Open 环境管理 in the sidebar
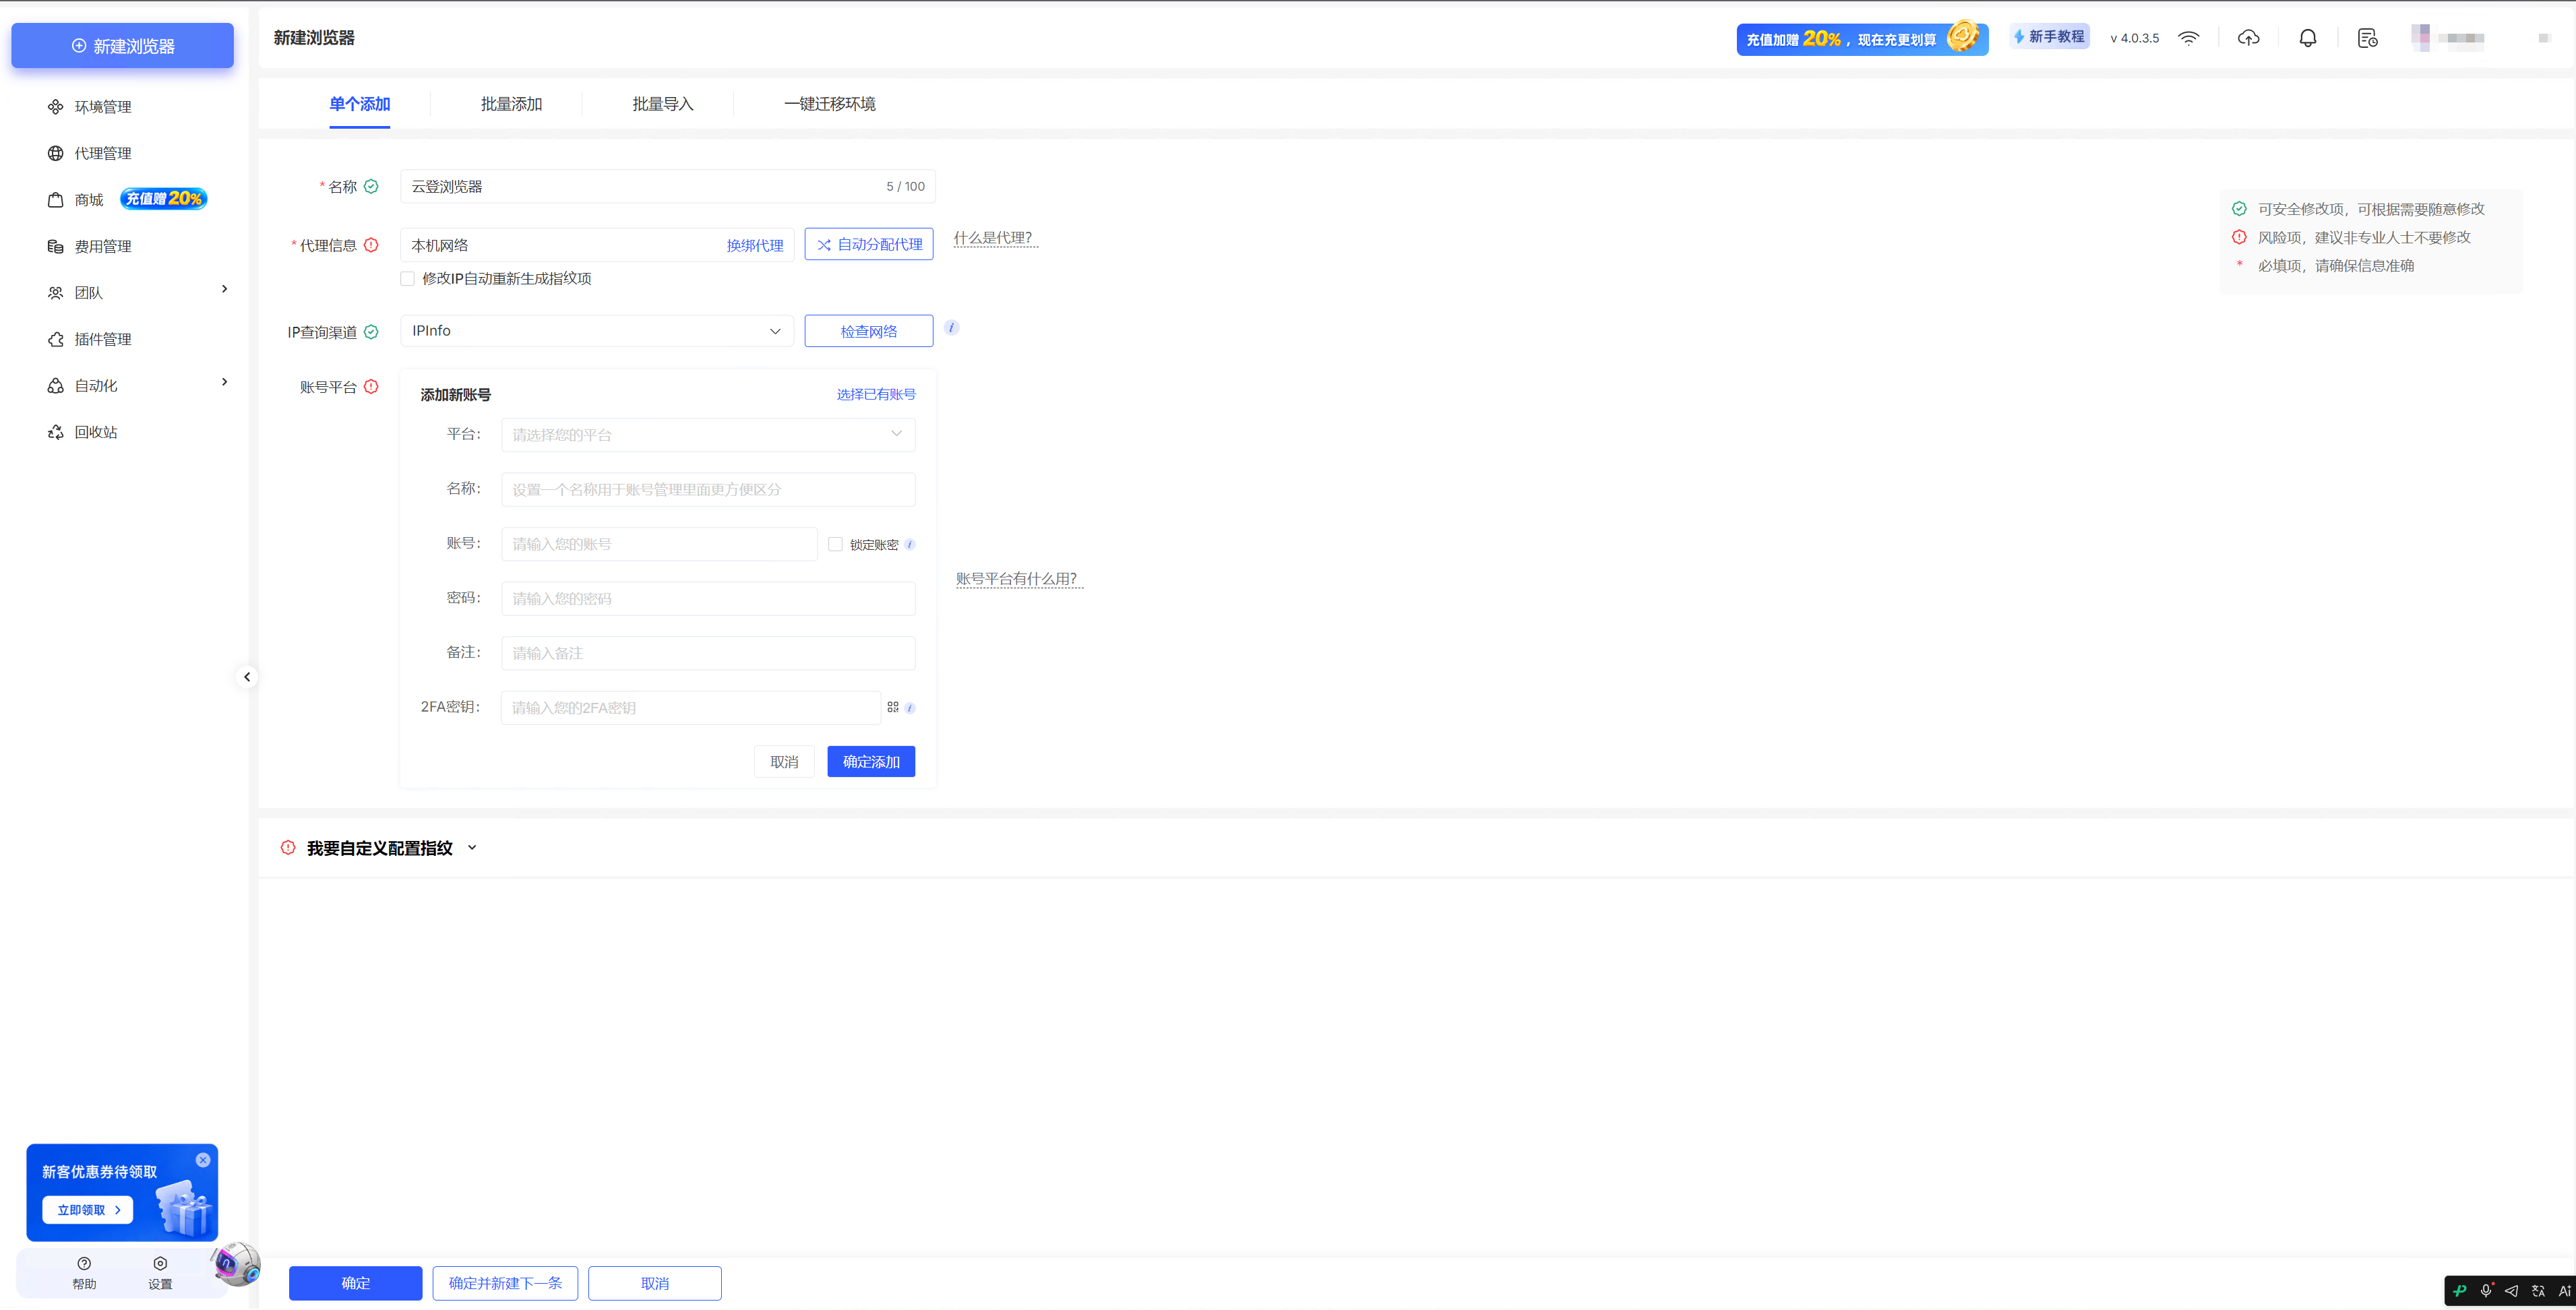The width and height of the screenshot is (2576, 1310). (102, 107)
